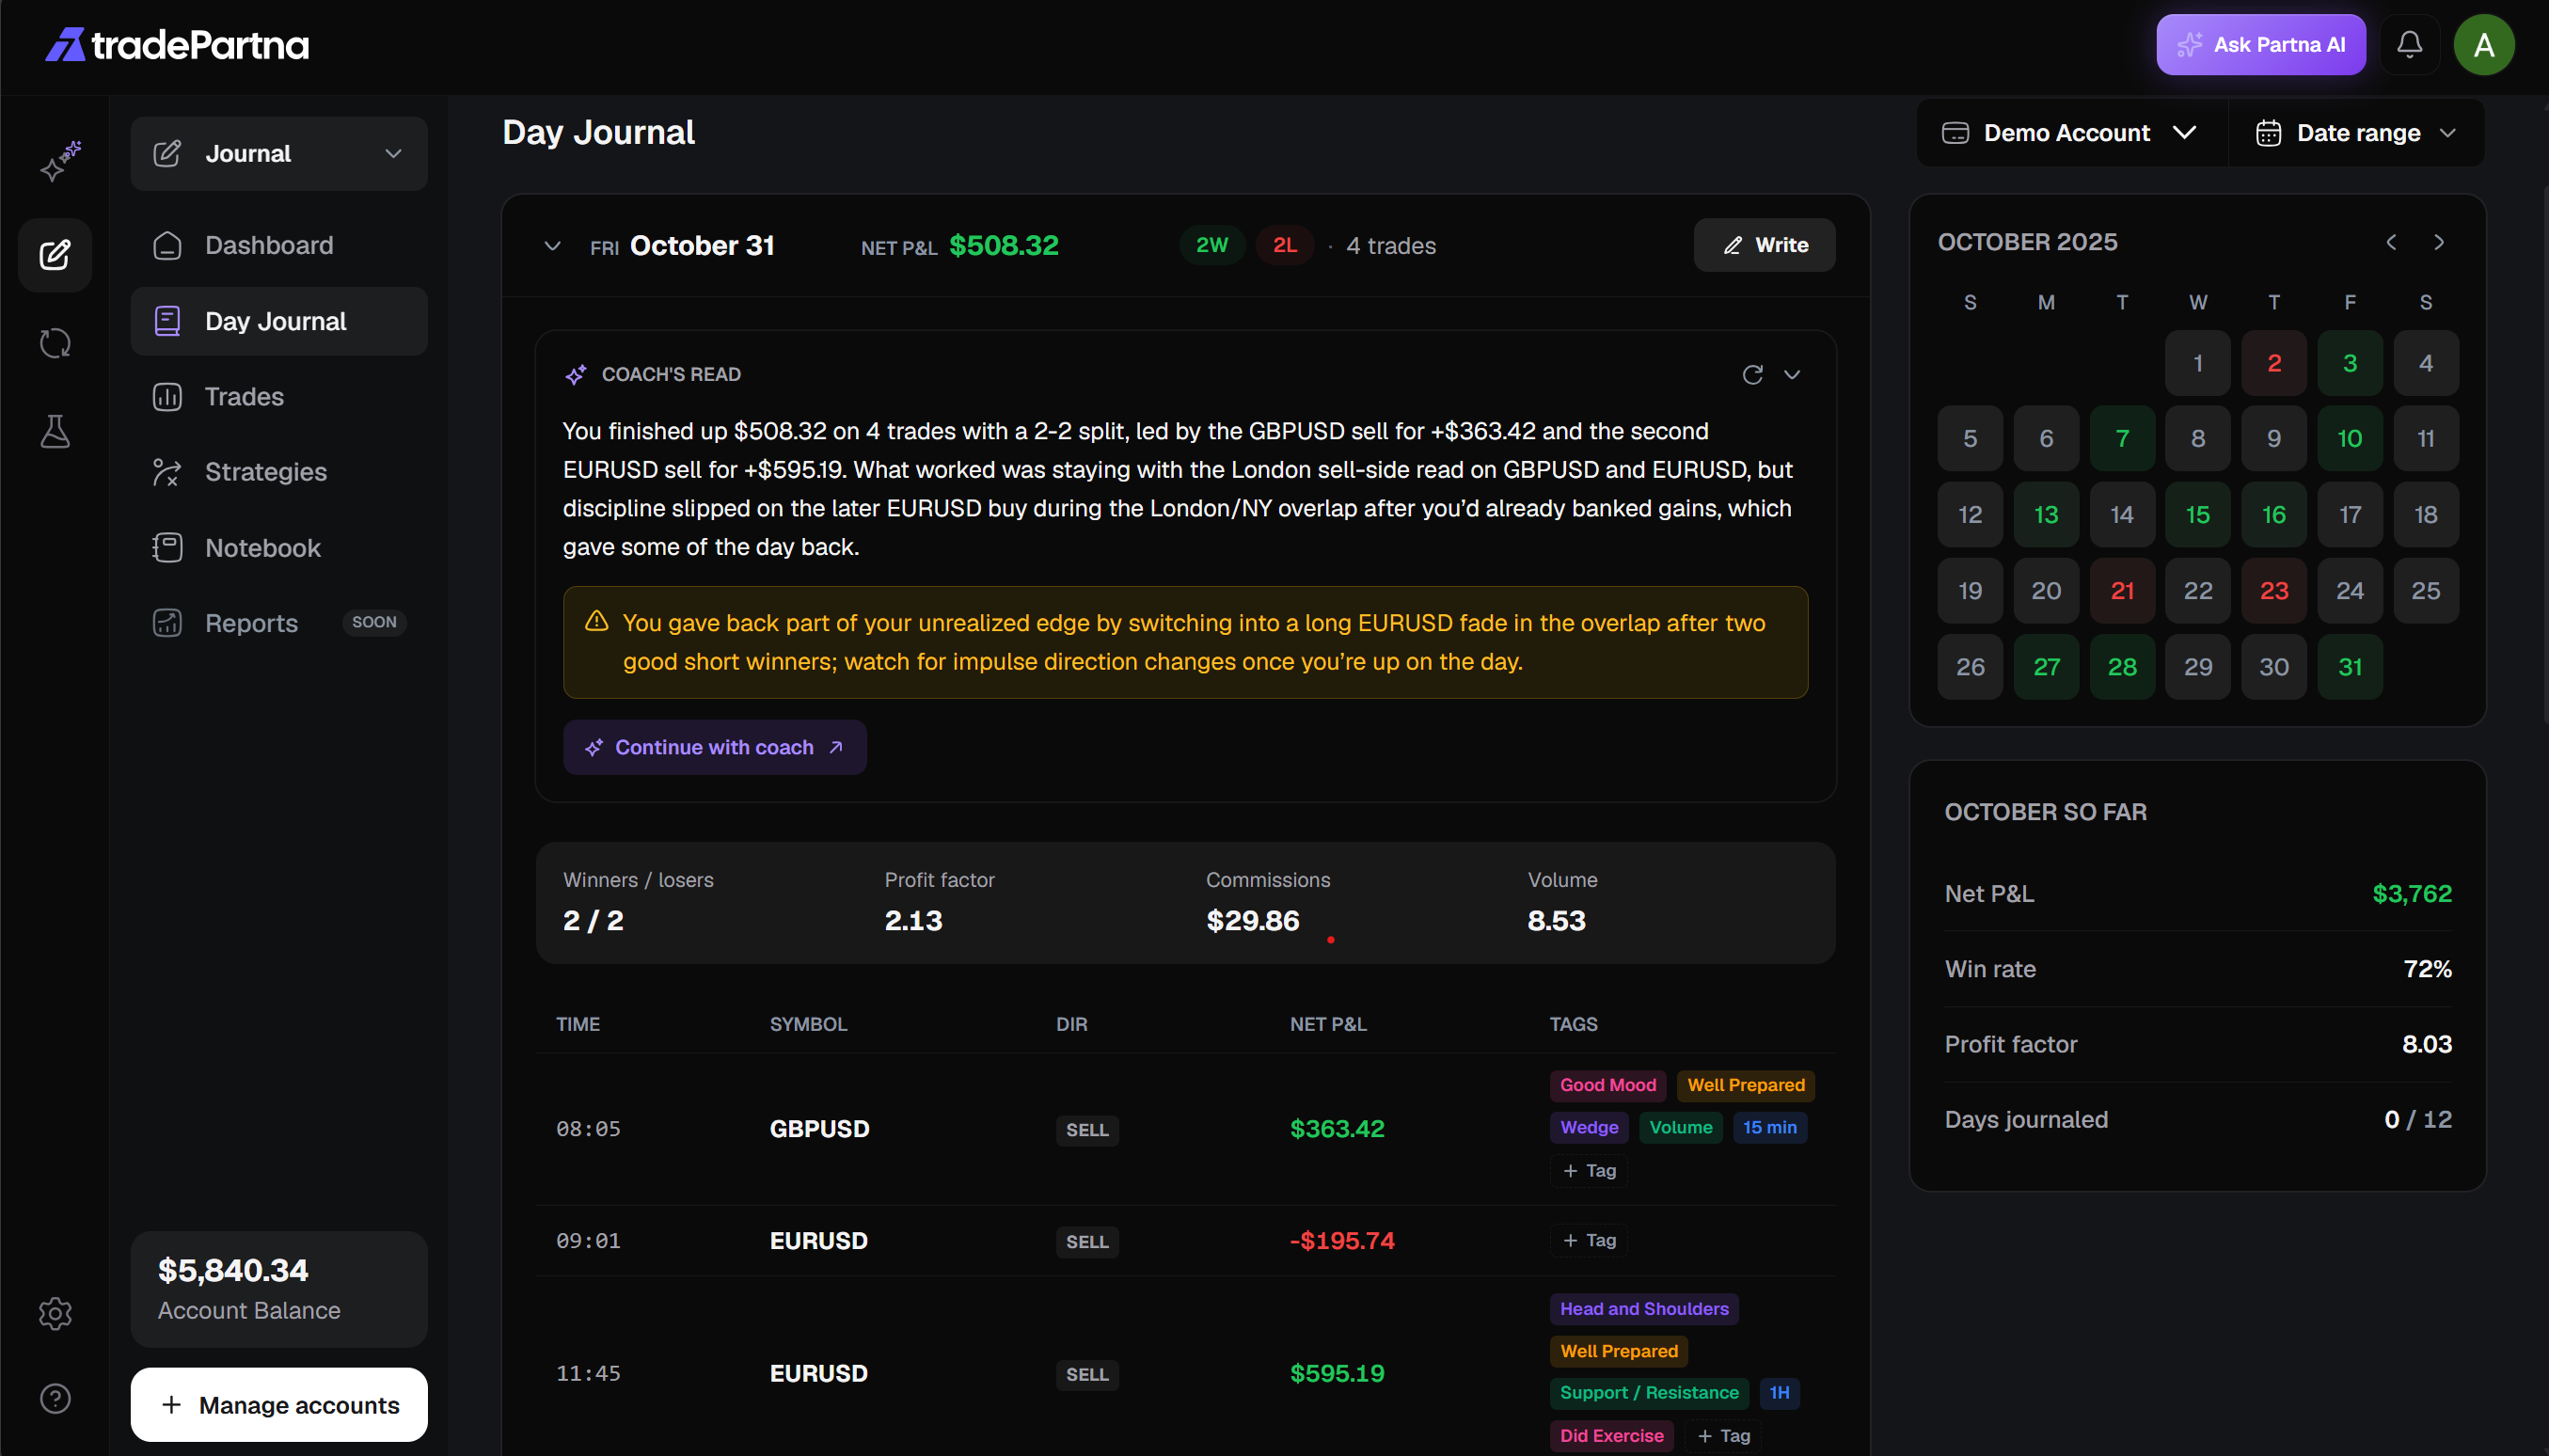Add a tag to GBPUSD trade
This screenshot has height=1456, width=2549.
[x=1588, y=1170]
